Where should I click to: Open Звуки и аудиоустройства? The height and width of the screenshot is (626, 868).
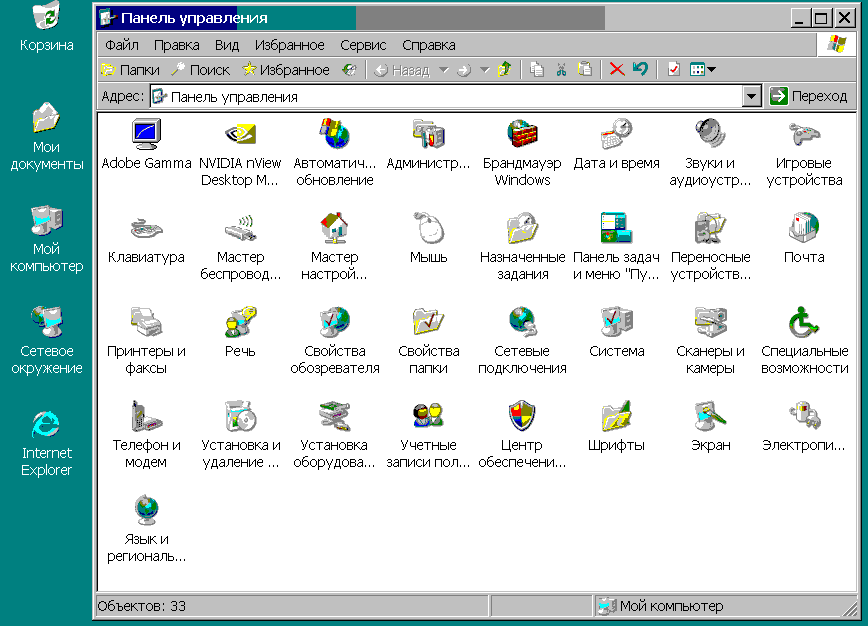(710, 153)
